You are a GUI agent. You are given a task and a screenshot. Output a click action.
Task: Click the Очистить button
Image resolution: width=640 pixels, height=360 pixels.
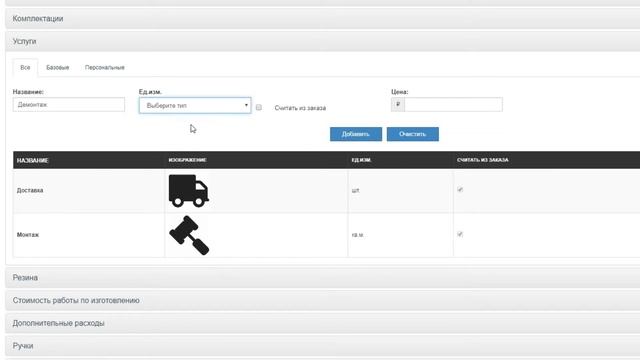[413, 134]
